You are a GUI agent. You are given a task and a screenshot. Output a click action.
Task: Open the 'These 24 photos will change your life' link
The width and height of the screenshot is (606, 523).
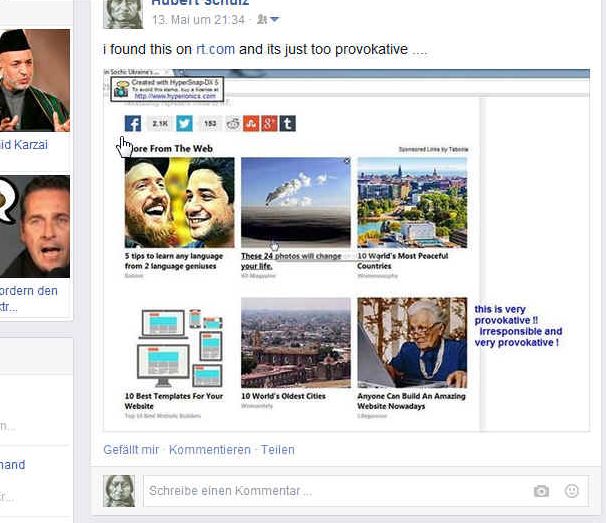[x=291, y=261]
